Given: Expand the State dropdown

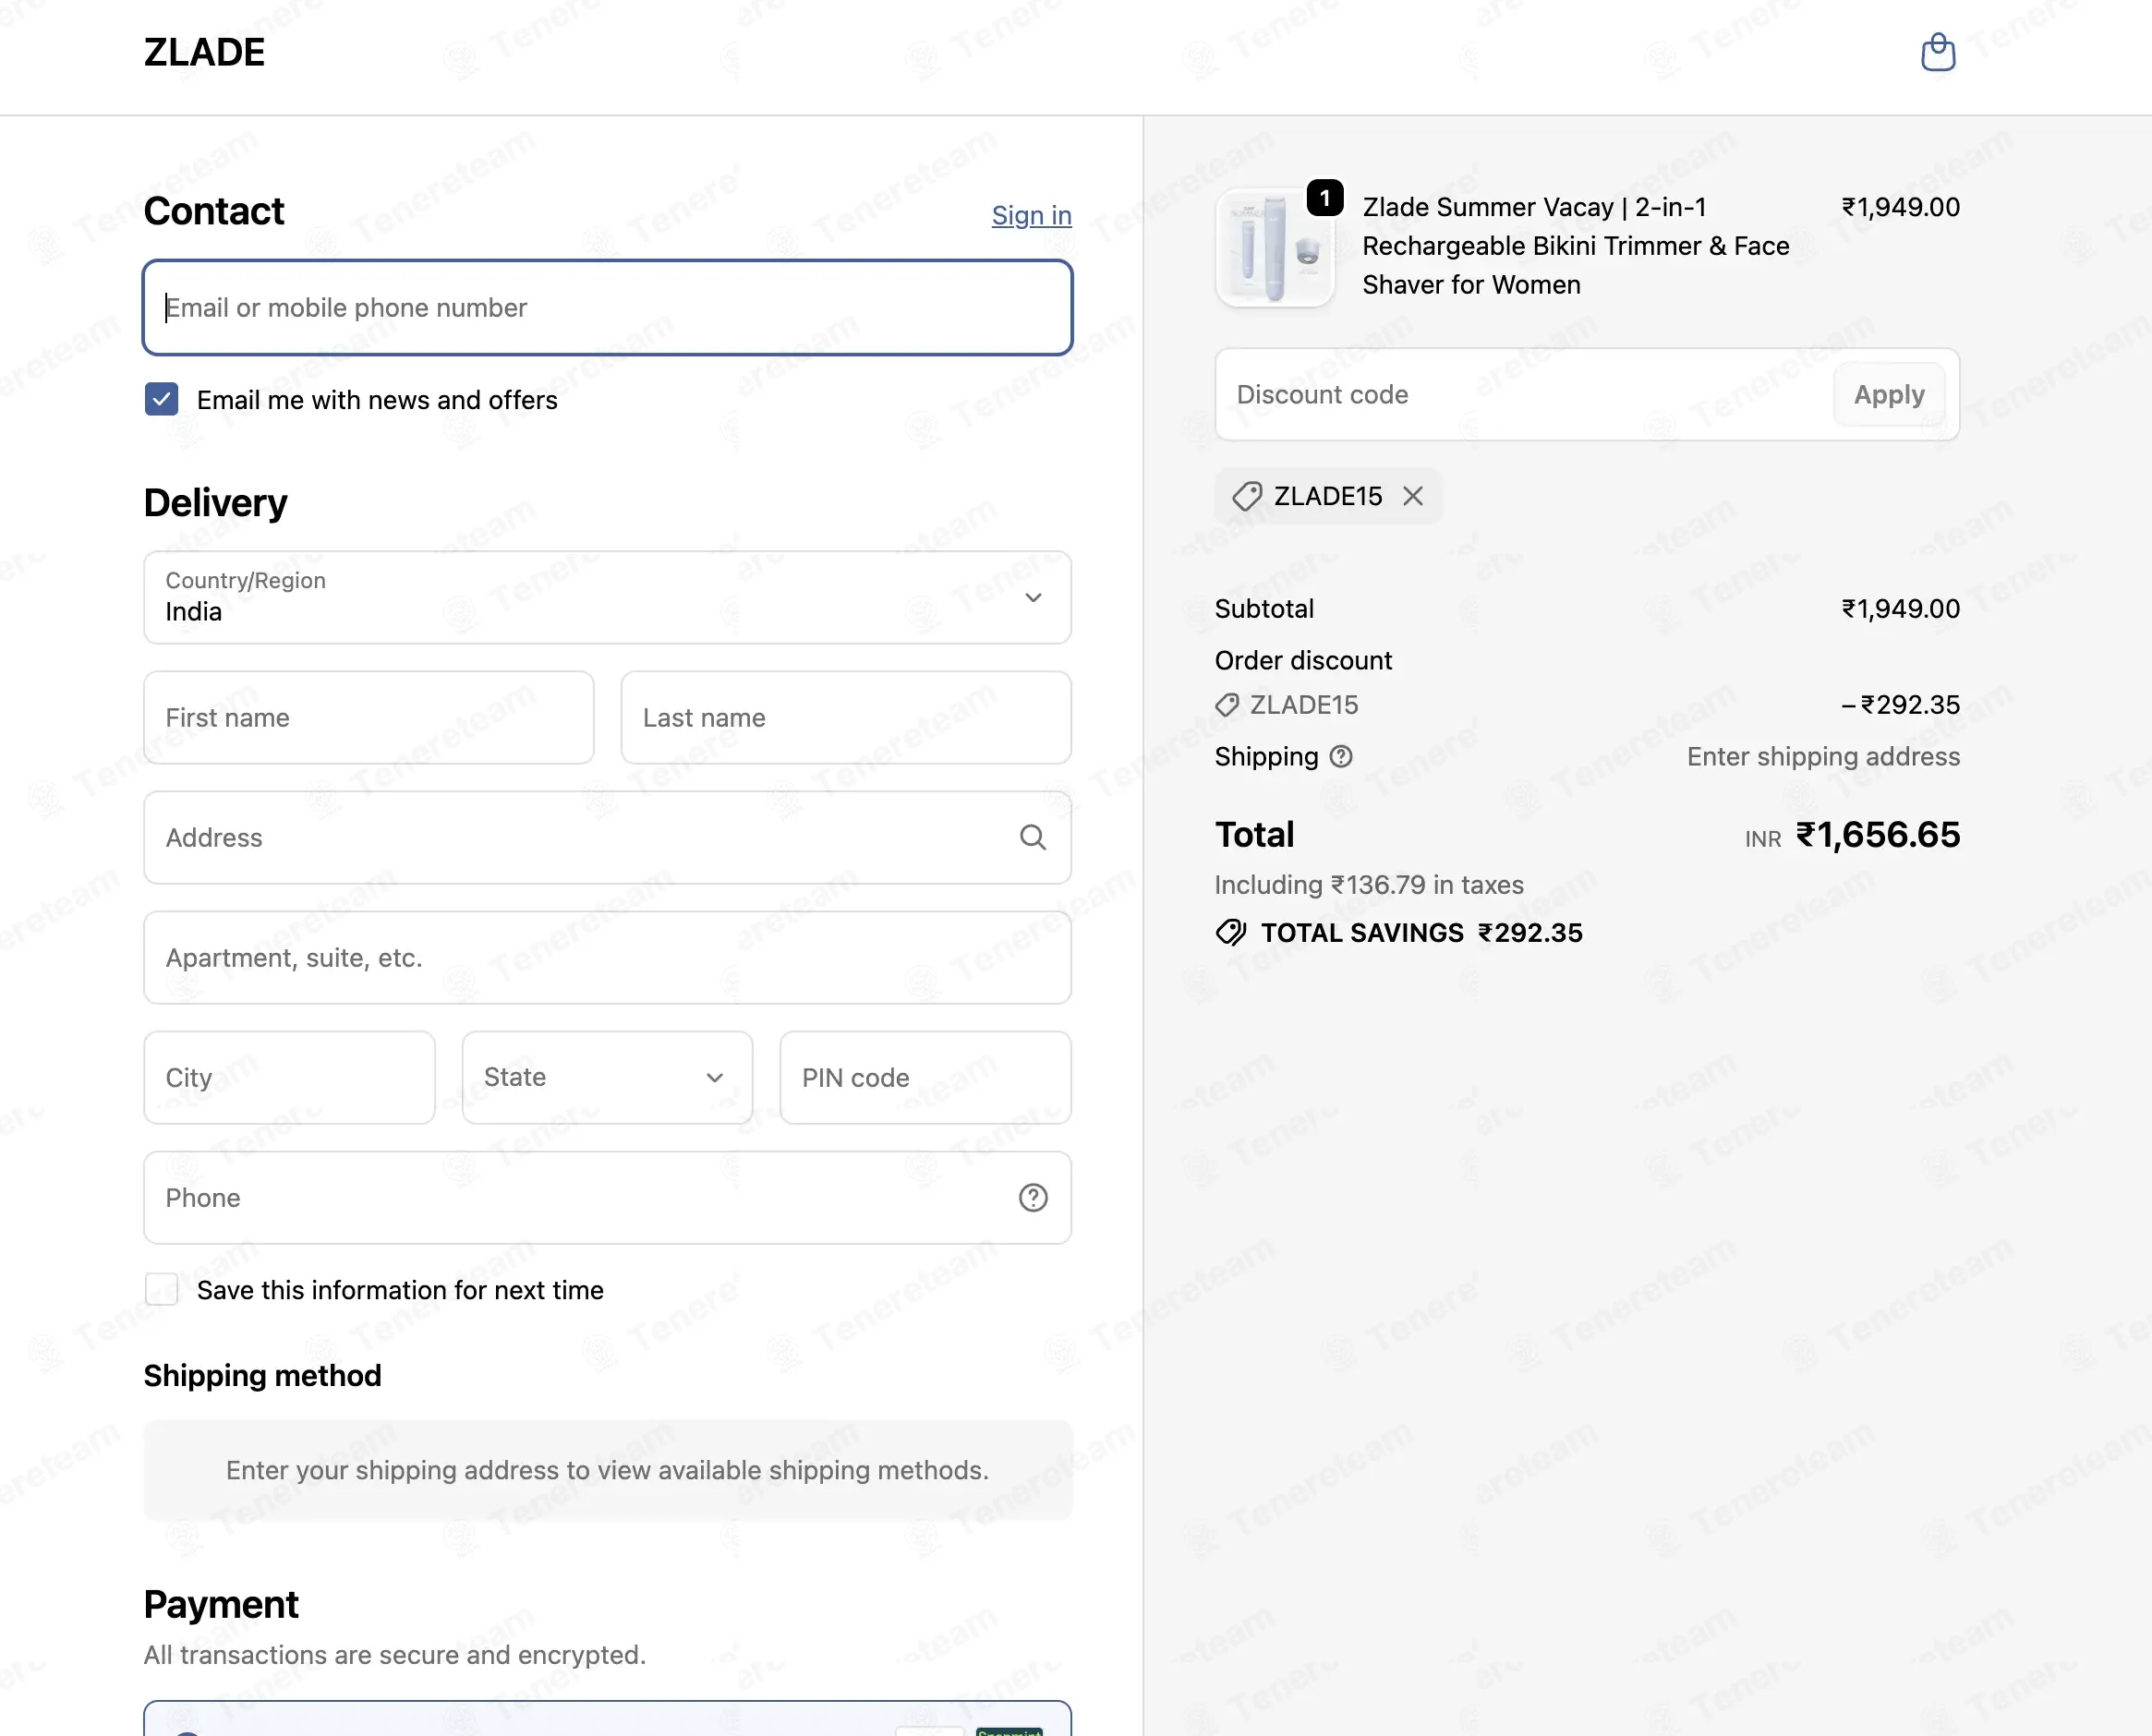Looking at the screenshot, I should click(x=607, y=1077).
